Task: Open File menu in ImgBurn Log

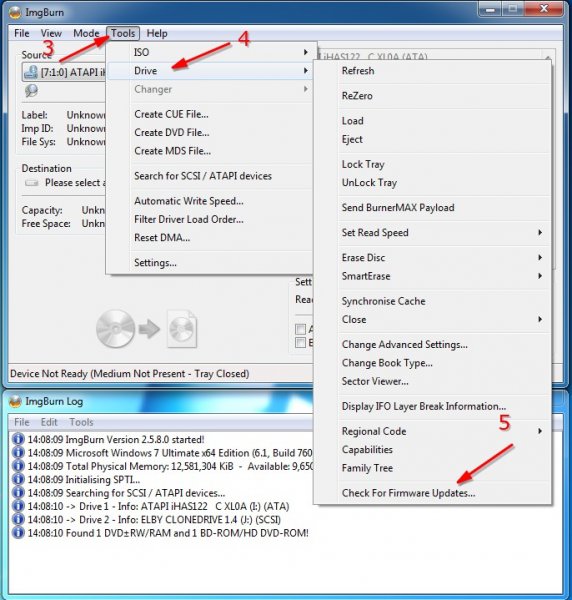Action: pos(21,422)
